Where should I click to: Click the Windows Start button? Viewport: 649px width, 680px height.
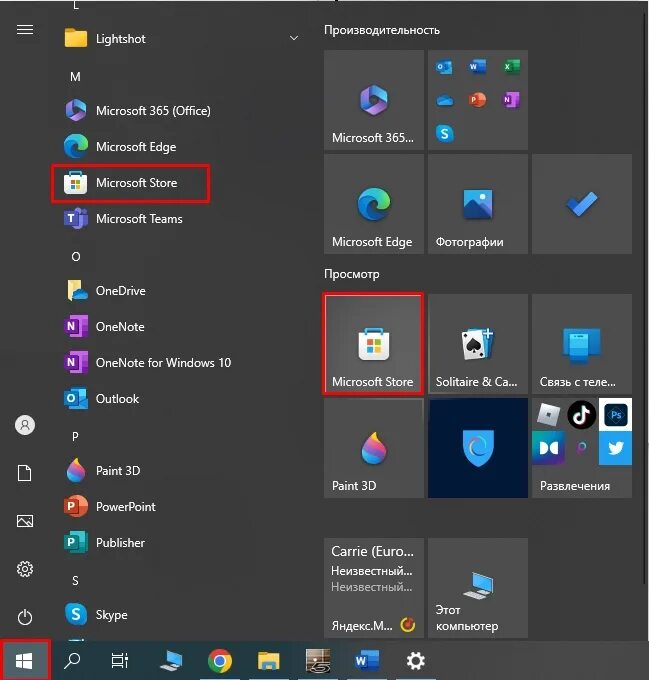pos(24,661)
